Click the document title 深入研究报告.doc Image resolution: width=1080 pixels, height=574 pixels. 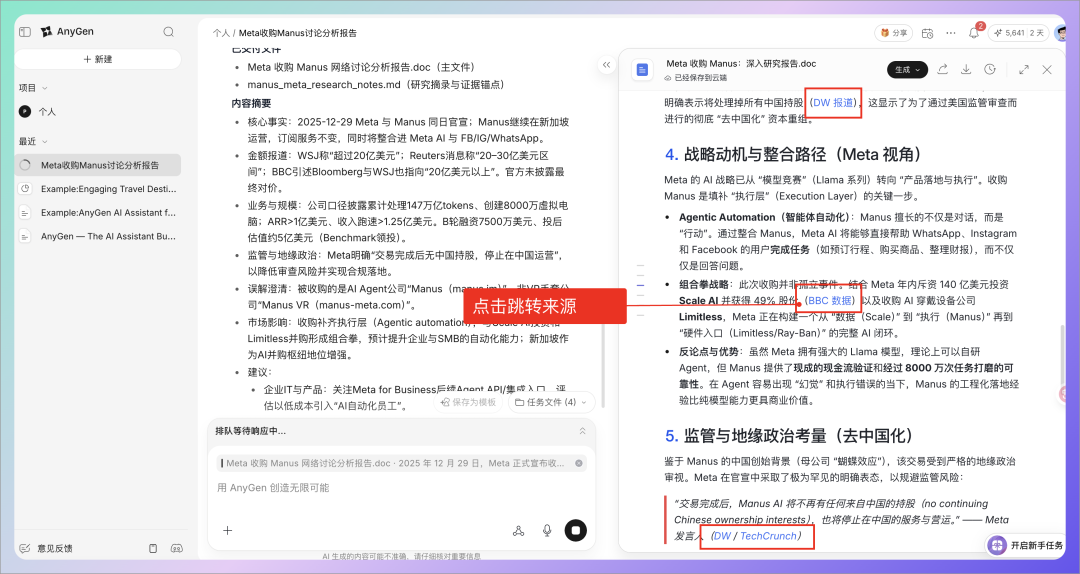click(741, 63)
